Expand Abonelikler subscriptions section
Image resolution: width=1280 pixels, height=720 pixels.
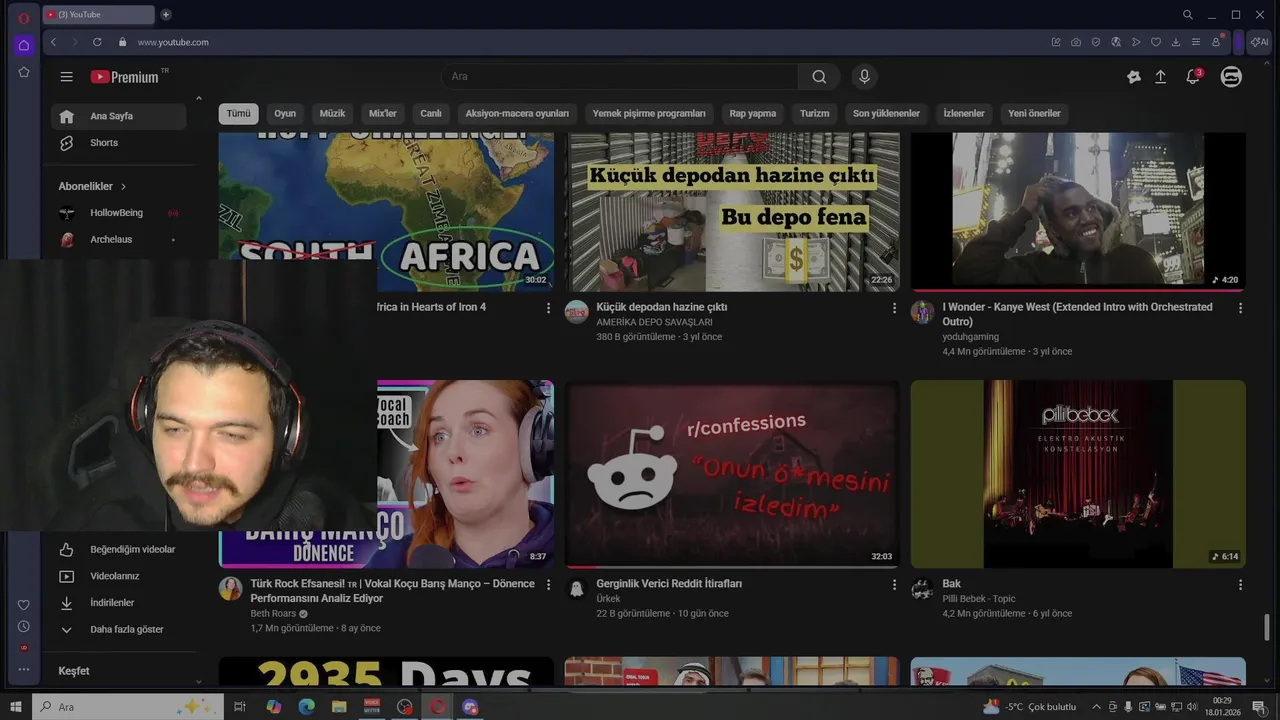point(93,186)
